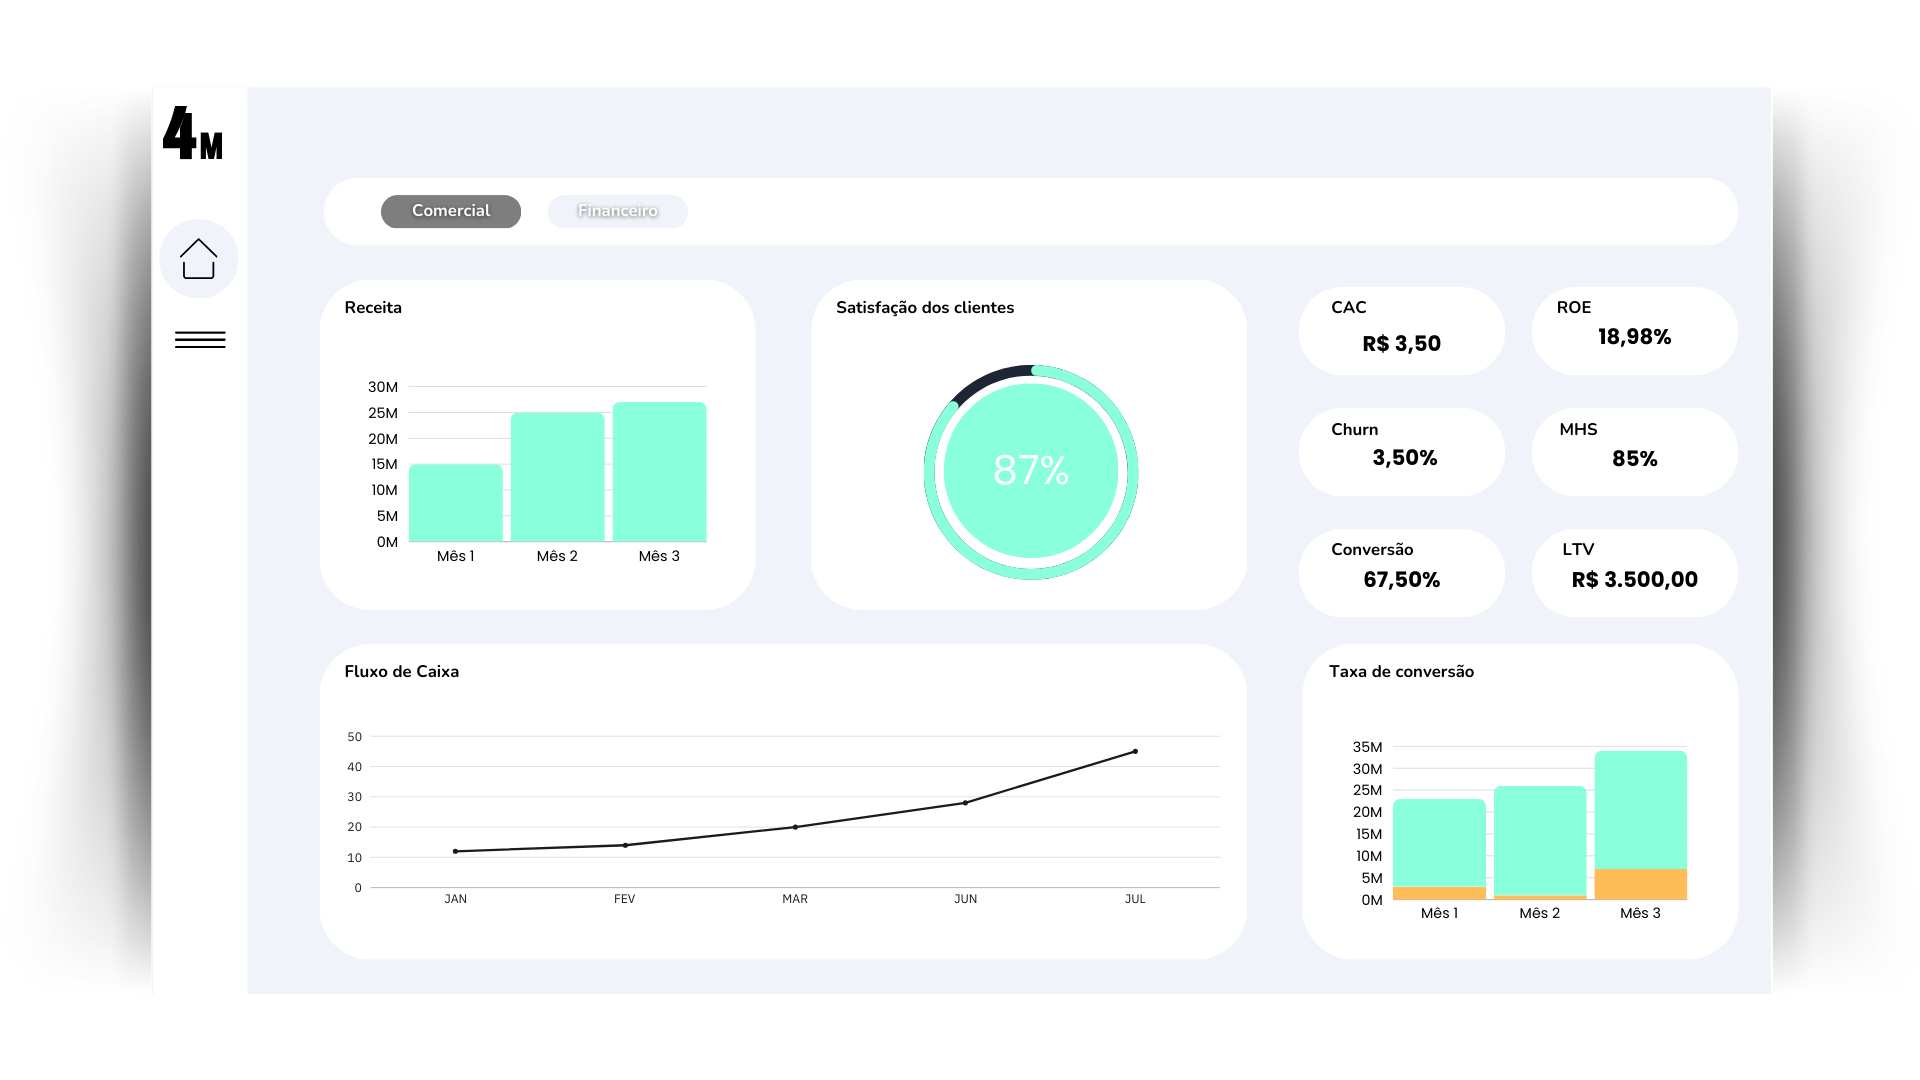Click the orange segment of Mês 3 conversion bar
This screenshot has height=1080, width=1920.
tap(1640, 884)
